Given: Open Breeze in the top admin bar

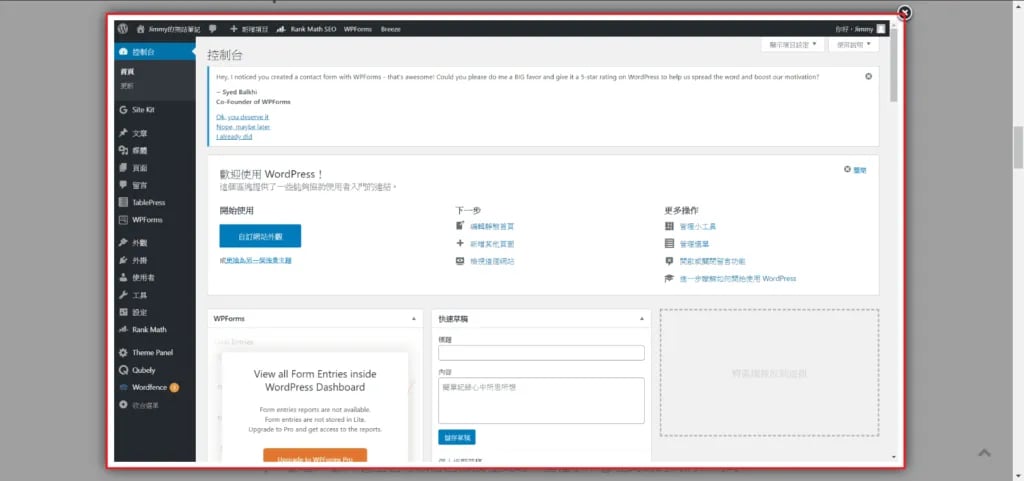Looking at the screenshot, I should (x=391, y=29).
